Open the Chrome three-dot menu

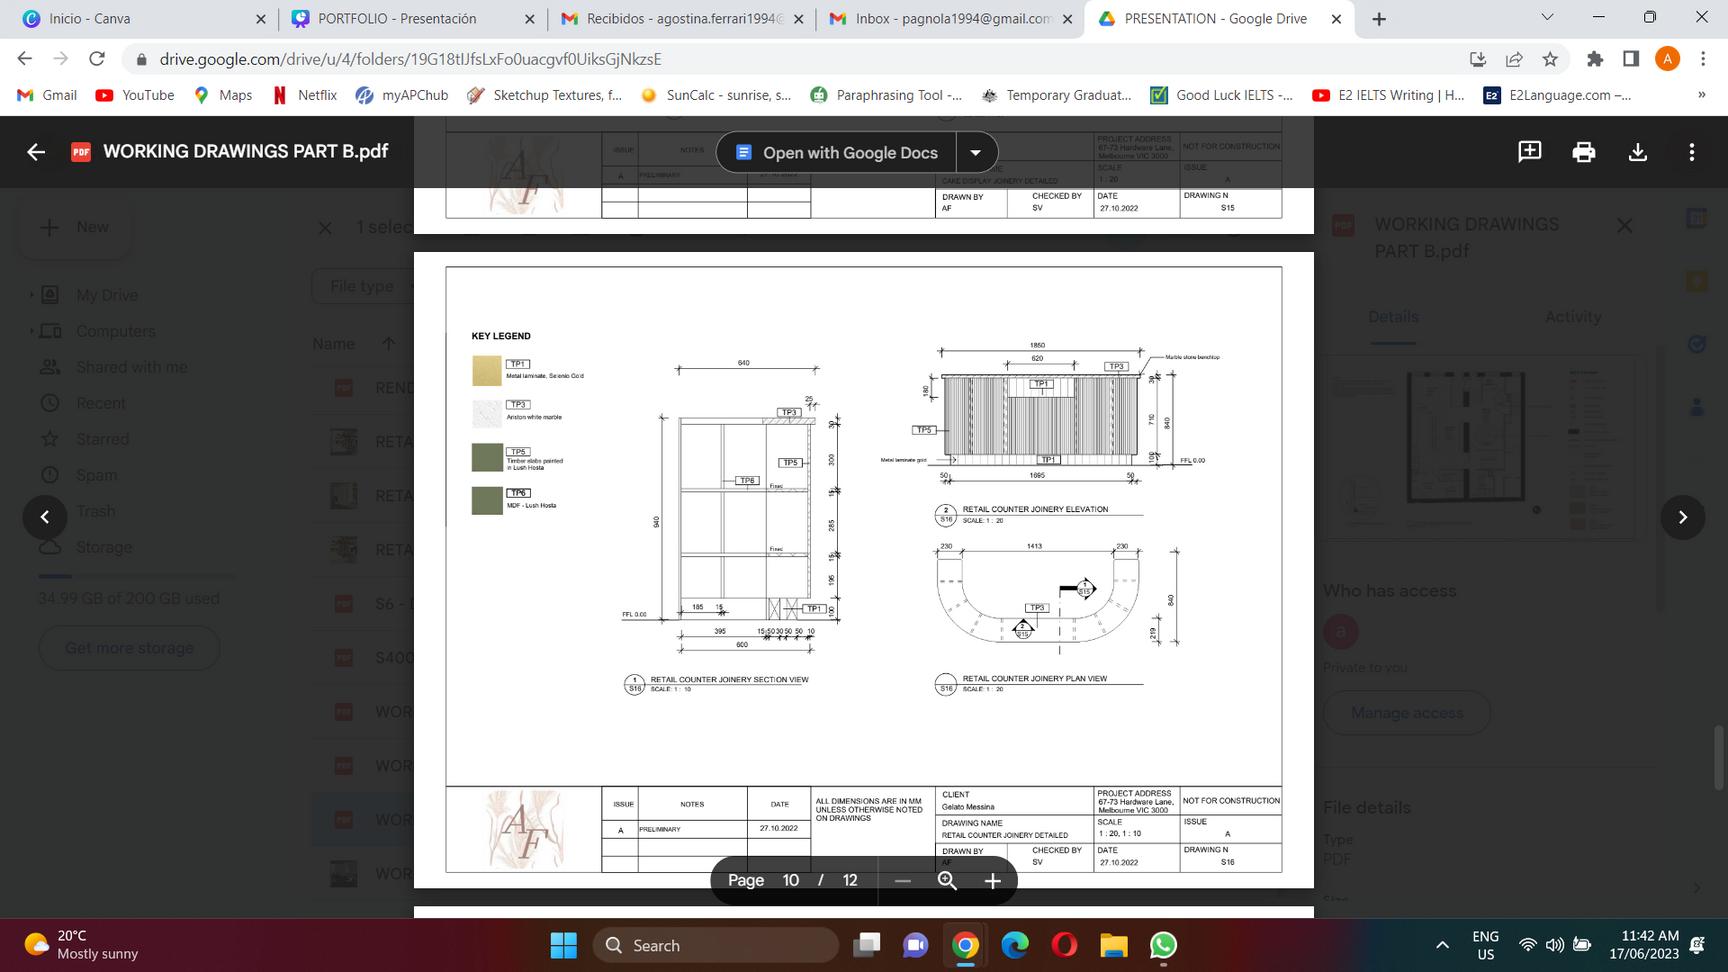click(1702, 59)
